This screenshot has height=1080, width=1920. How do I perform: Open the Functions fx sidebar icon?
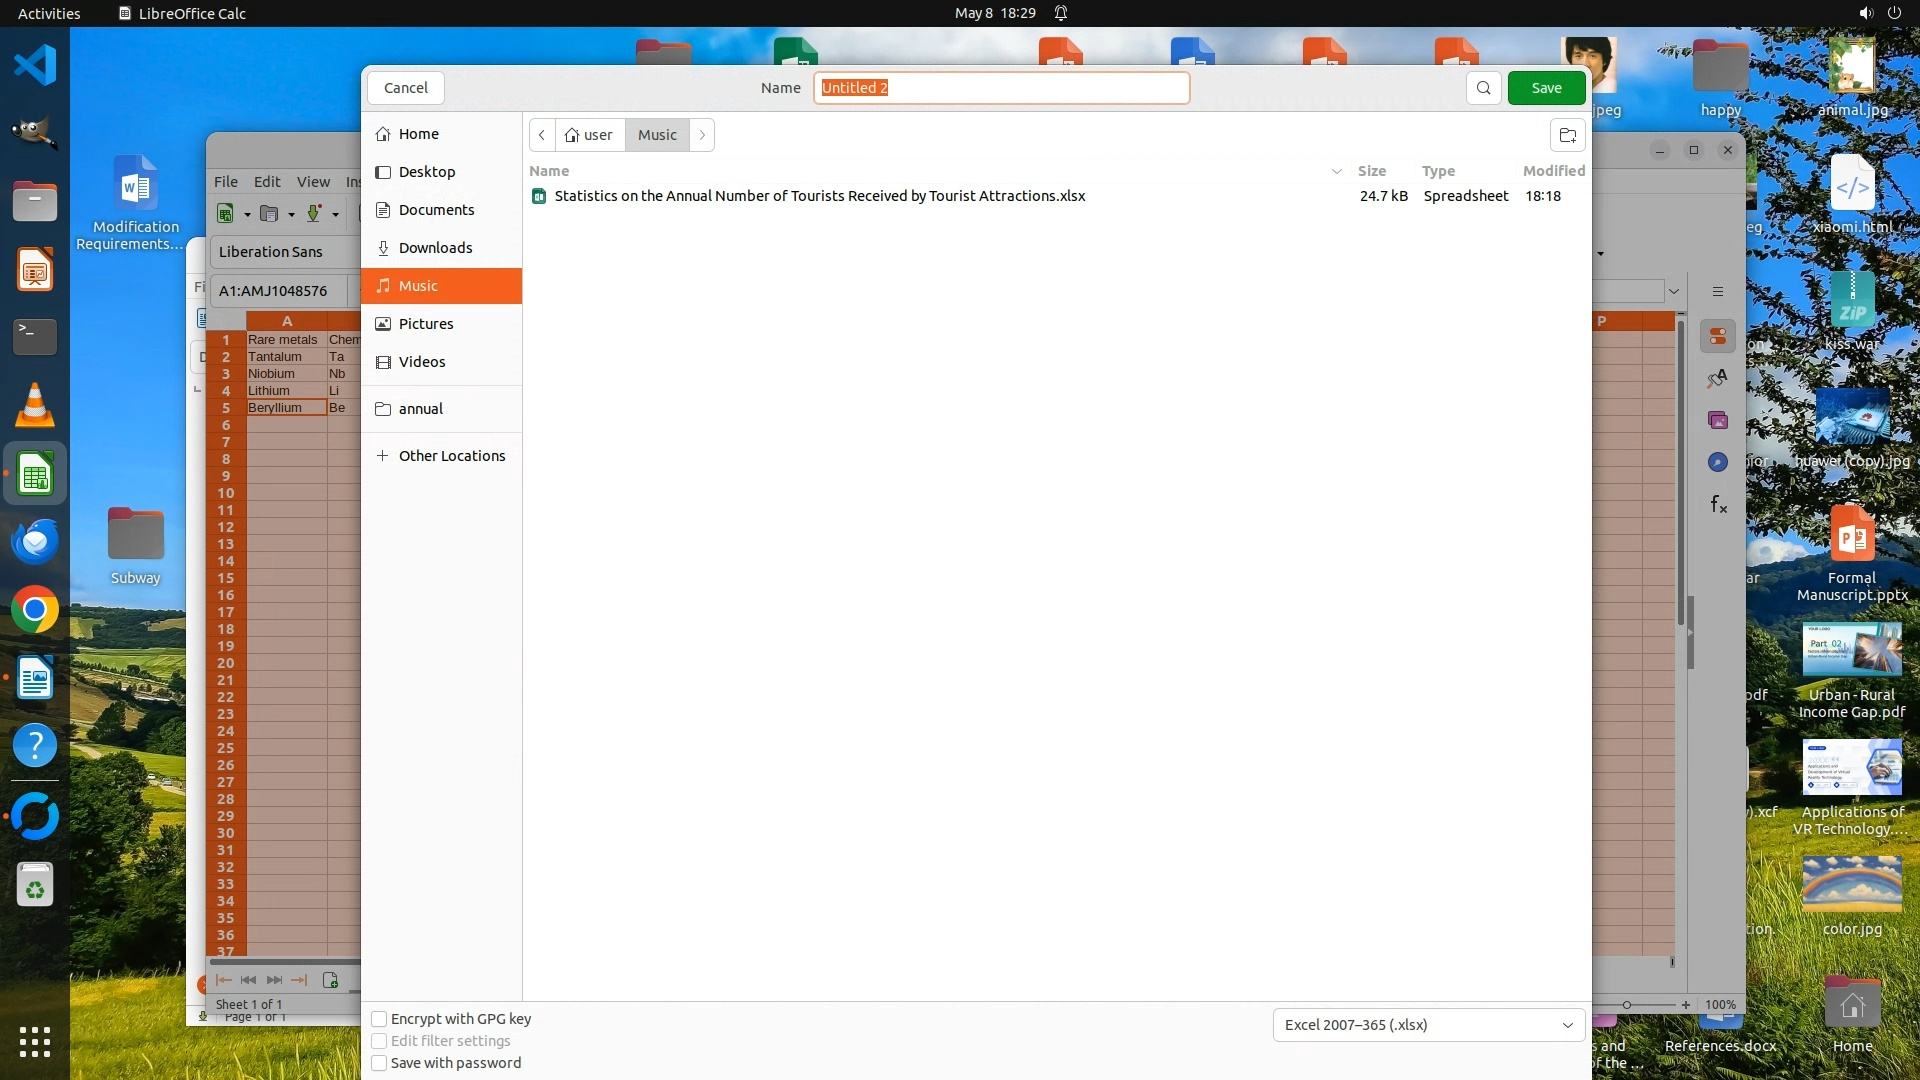[1718, 504]
